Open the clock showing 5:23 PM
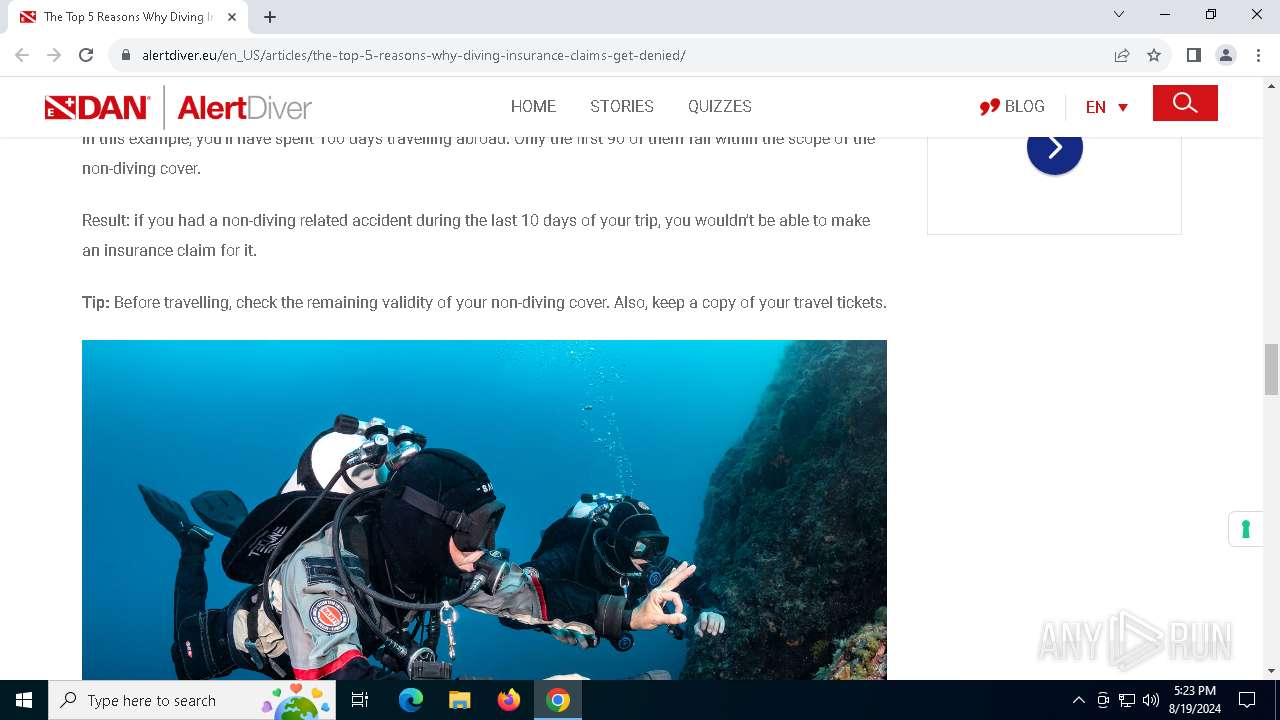1280x720 pixels. tap(1195, 700)
